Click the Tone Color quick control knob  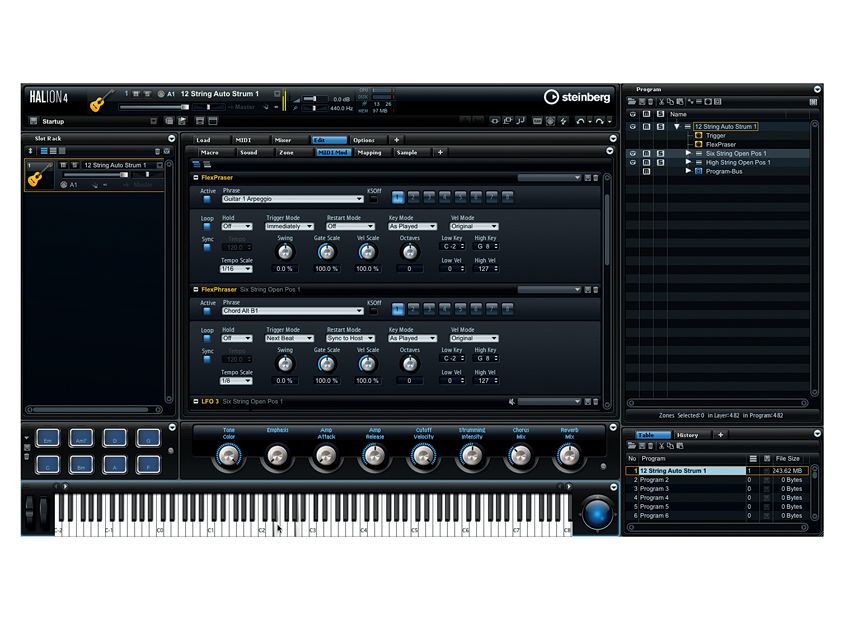pos(229,456)
